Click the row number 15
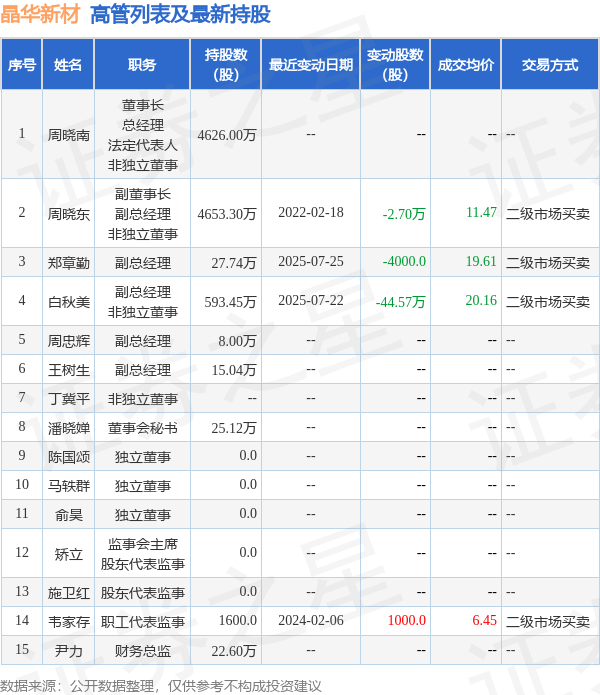Viewport: 600px width, 695px height. click(x=22, y=649)
